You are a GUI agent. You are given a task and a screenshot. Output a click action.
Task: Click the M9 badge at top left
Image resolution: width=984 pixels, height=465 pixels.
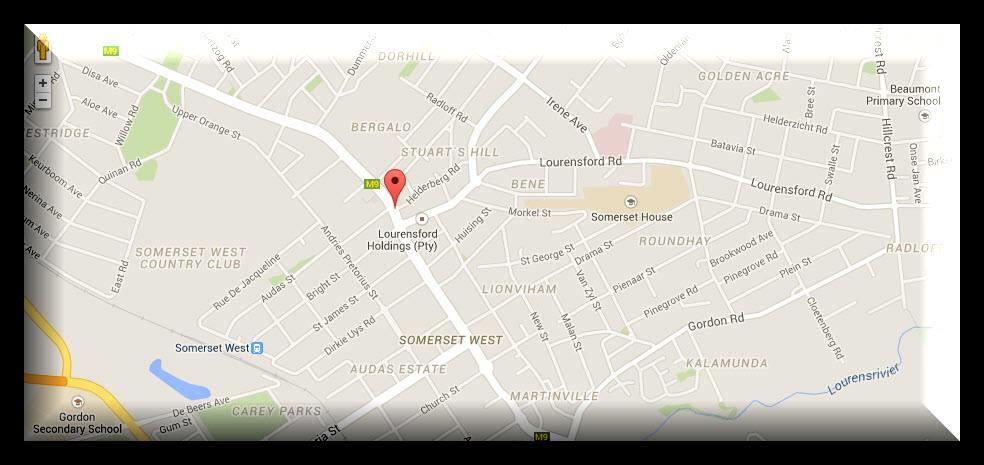coord(110,51)
